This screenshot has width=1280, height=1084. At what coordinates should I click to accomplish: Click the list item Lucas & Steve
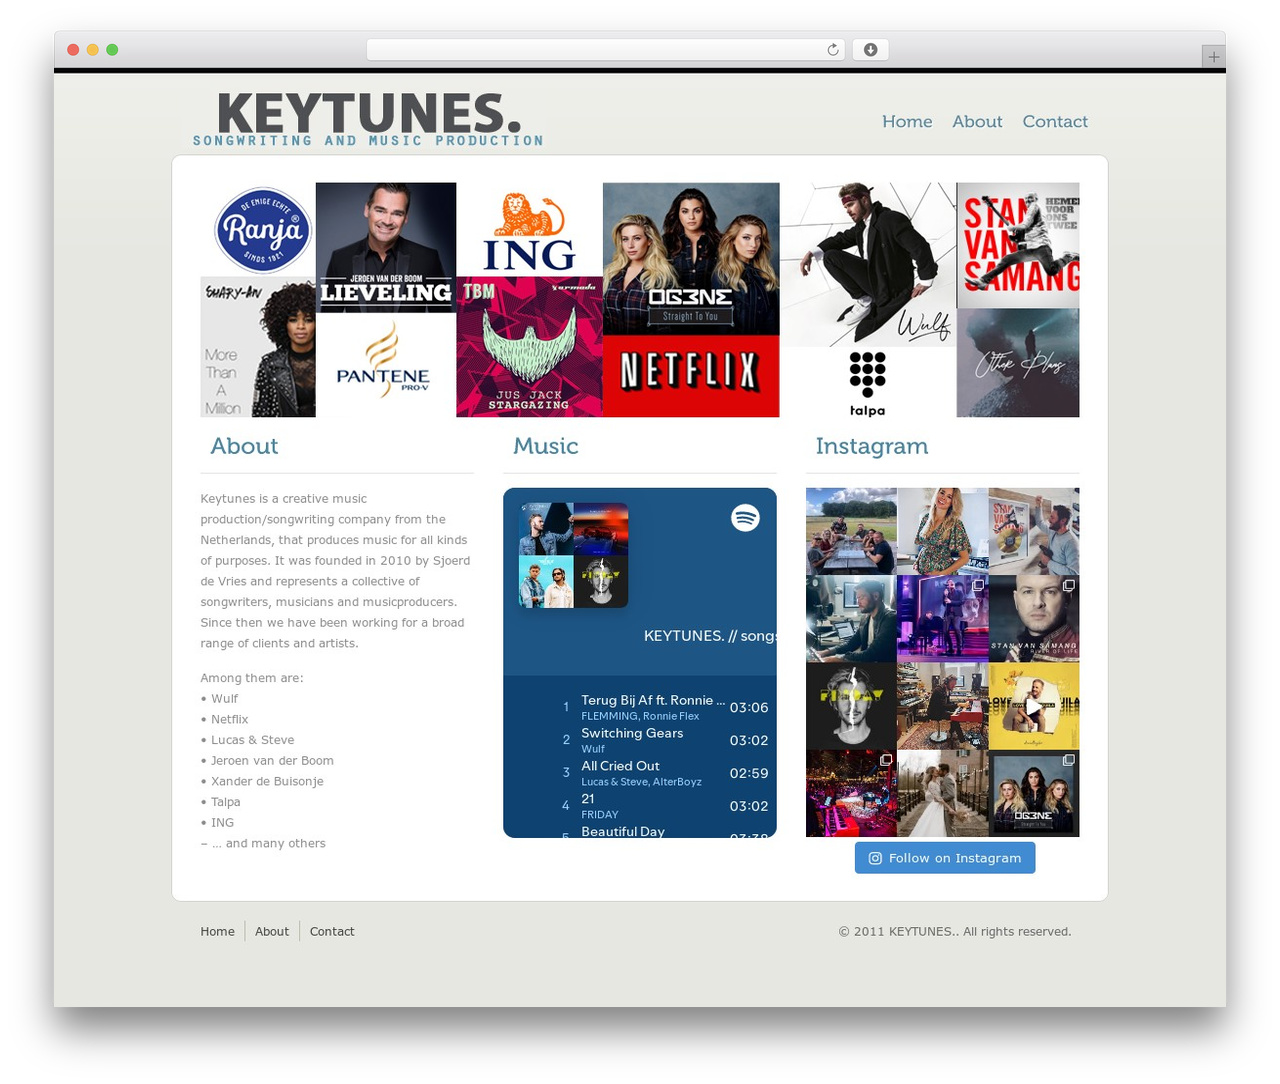252,740
